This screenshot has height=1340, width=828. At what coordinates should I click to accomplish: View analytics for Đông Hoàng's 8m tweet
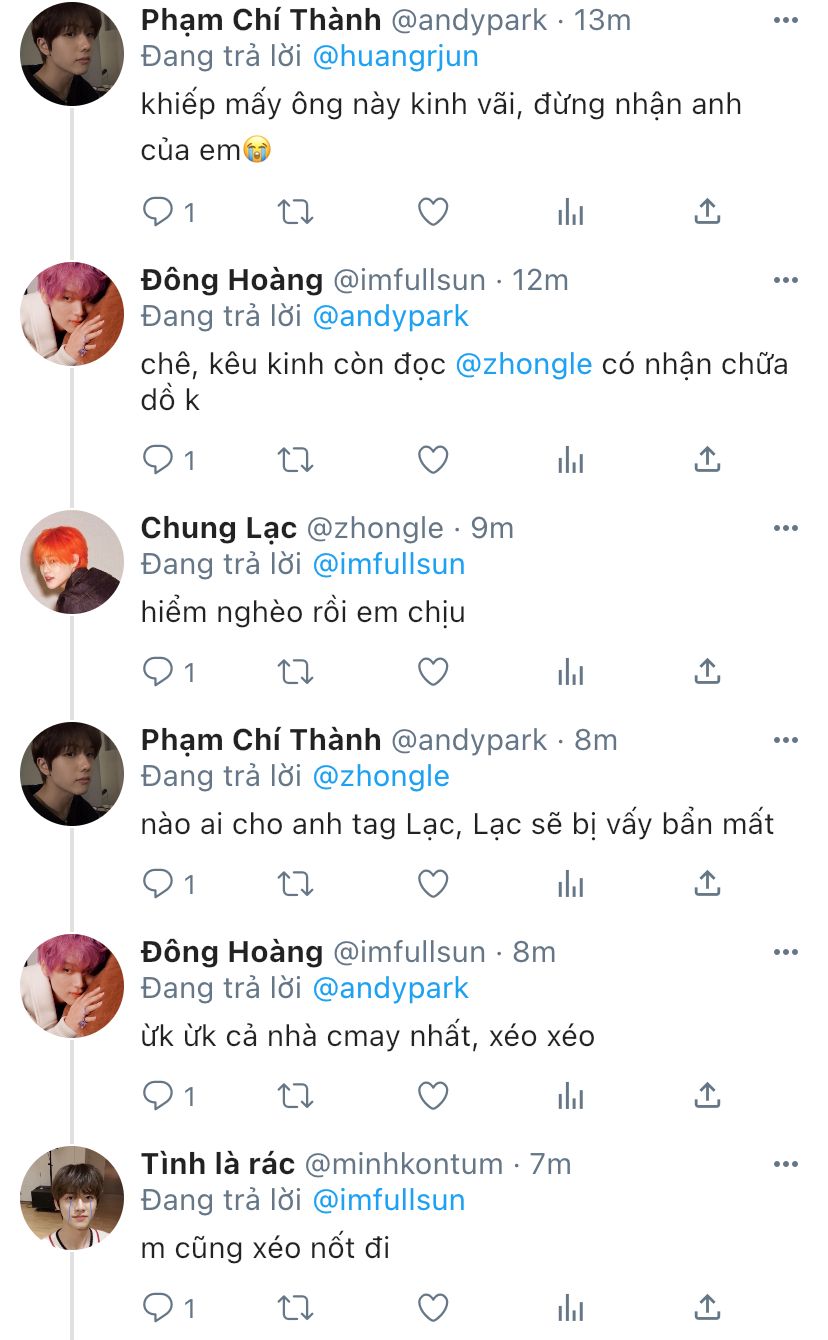pos(570,1096)
